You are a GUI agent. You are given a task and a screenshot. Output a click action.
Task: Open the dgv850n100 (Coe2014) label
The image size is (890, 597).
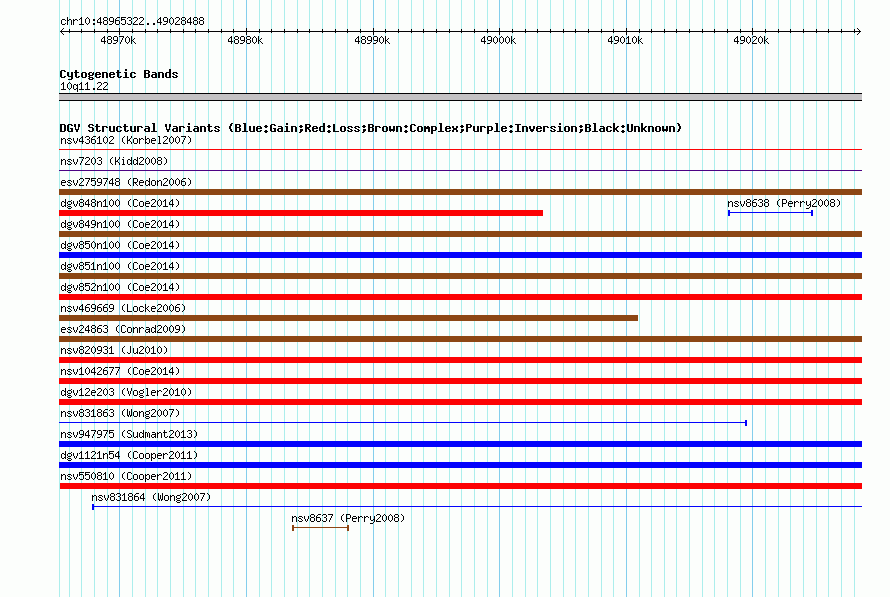point(120,245)
